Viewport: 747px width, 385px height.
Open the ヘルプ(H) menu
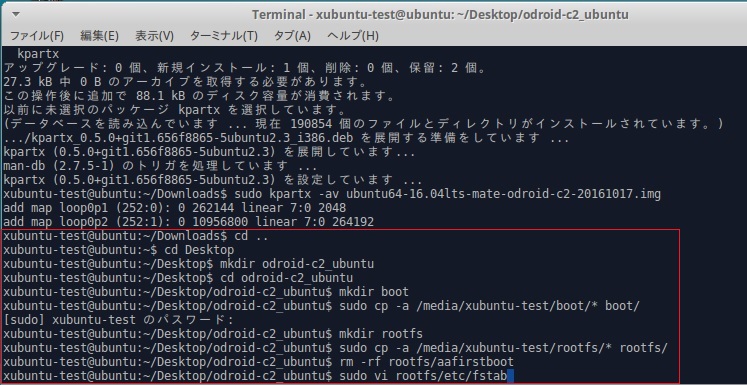(353, 36)
